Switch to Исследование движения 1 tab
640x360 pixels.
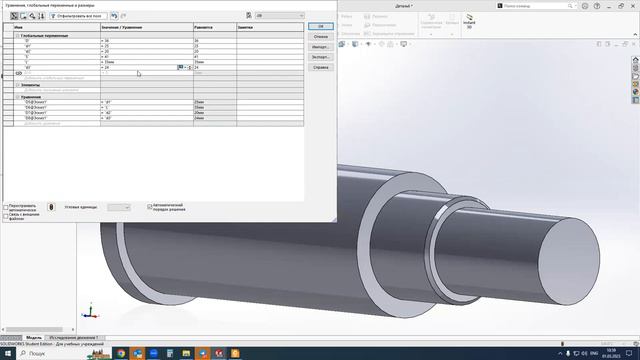[x=73, y=338]
